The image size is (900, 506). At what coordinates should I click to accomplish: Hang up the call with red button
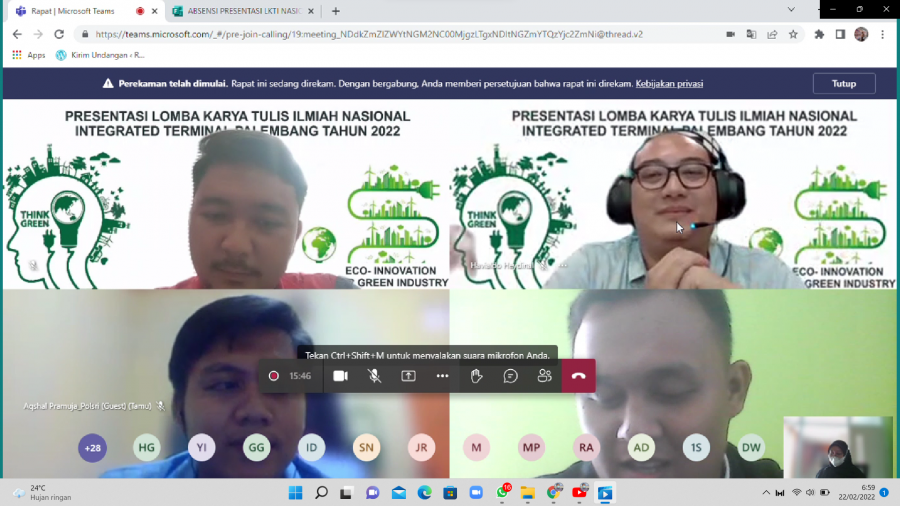coord(579,376)
